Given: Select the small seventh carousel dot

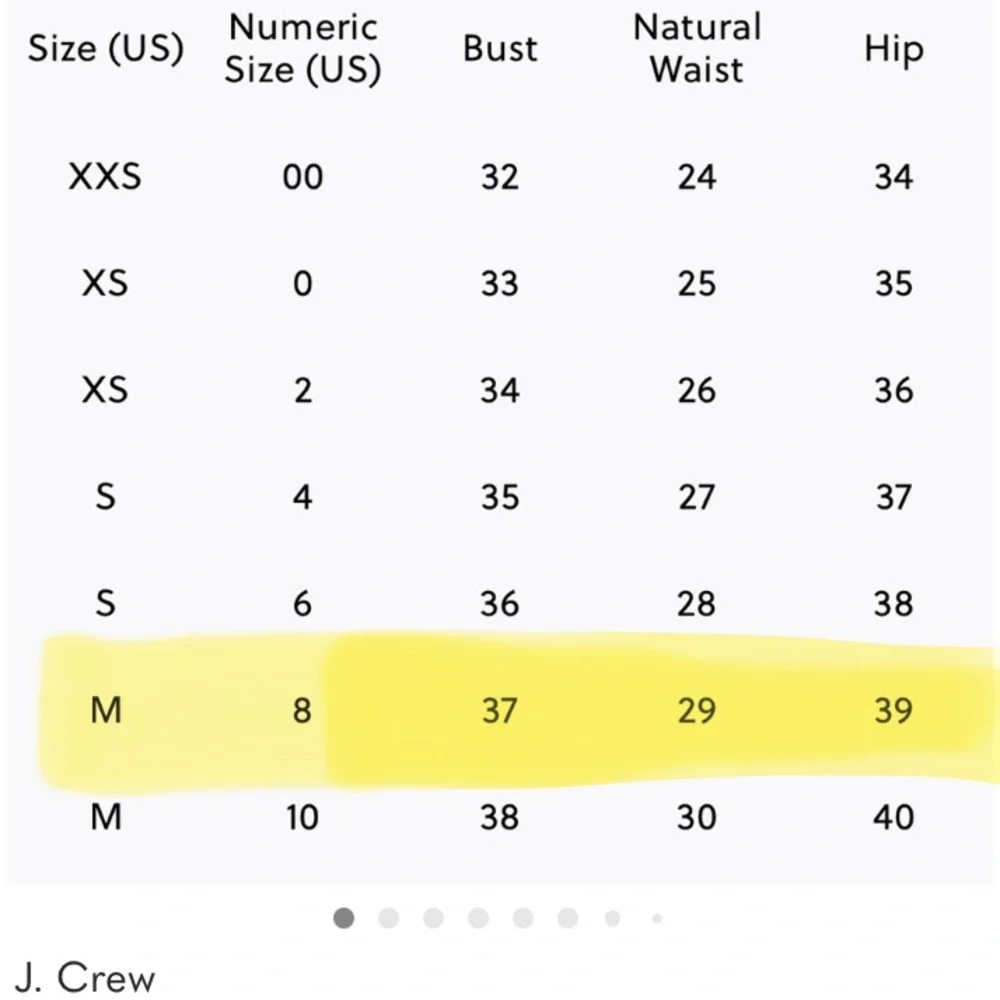Looking at the screenshot, I should tap(612, 918).
